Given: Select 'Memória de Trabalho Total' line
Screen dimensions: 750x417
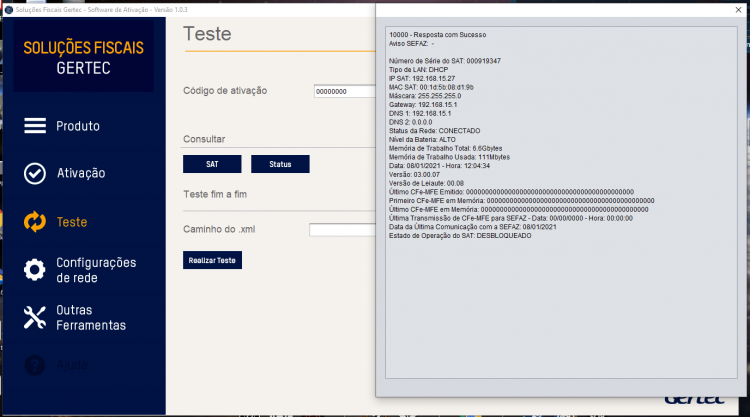Looking at the screenshot, I should click(x=445, y=149).
